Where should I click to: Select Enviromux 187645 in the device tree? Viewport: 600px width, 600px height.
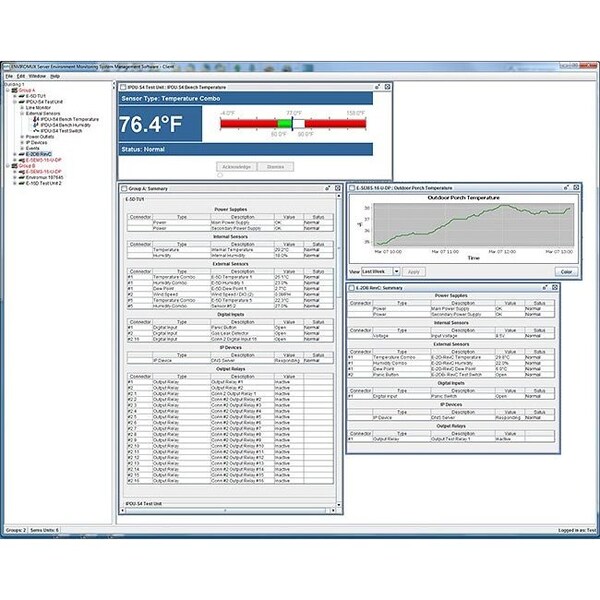(x=42, y=177)
